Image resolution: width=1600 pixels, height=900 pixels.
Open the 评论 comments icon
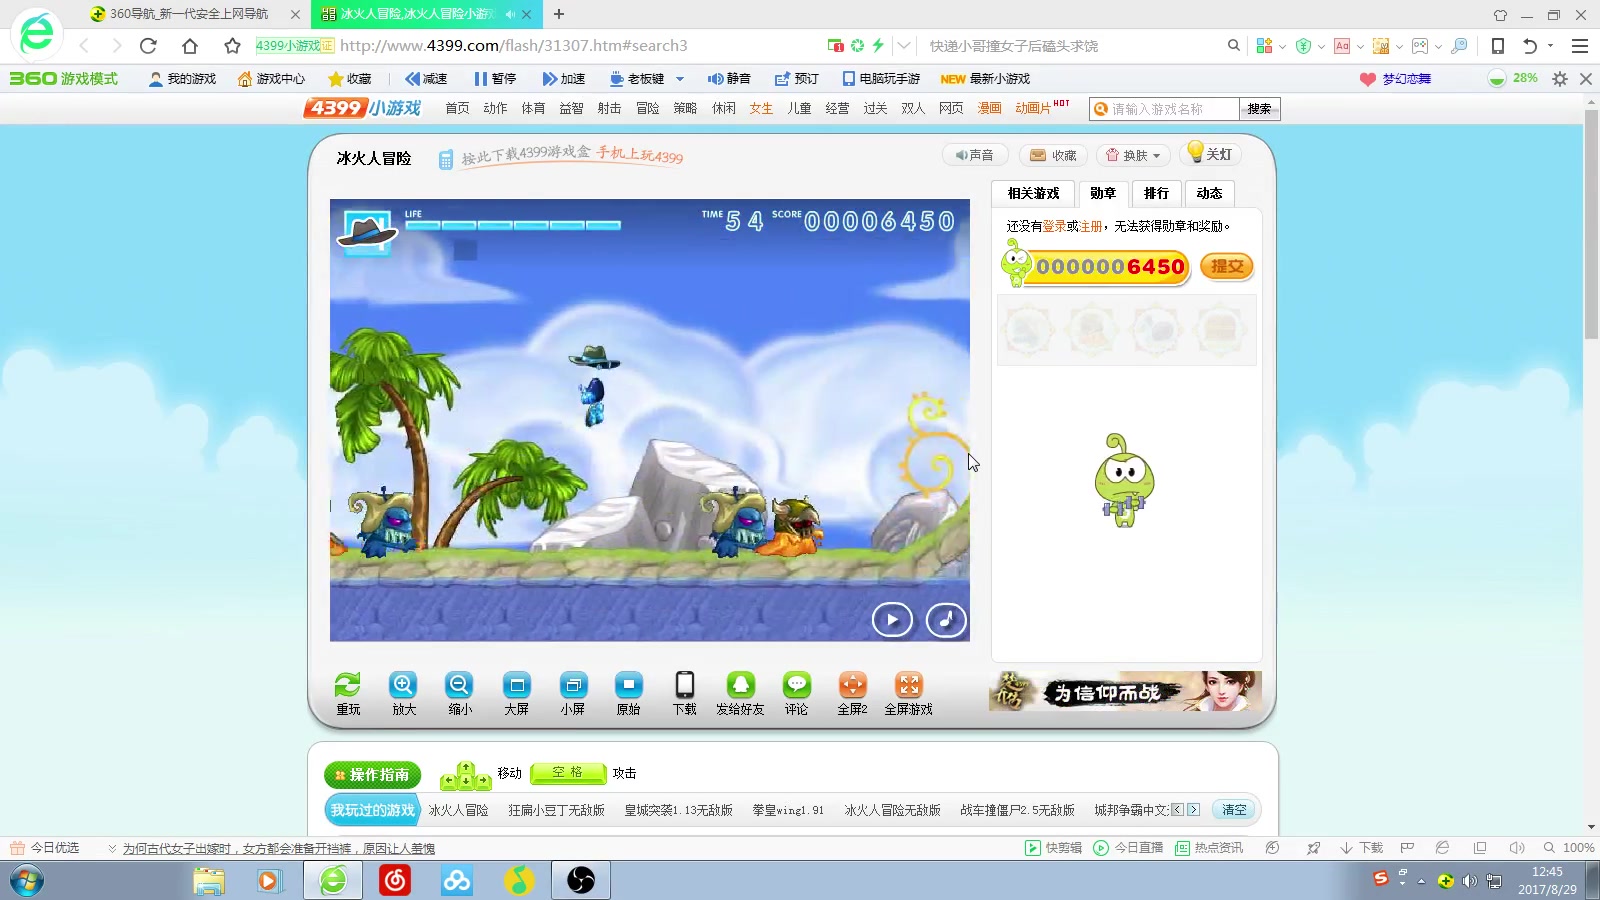[797, 693]
